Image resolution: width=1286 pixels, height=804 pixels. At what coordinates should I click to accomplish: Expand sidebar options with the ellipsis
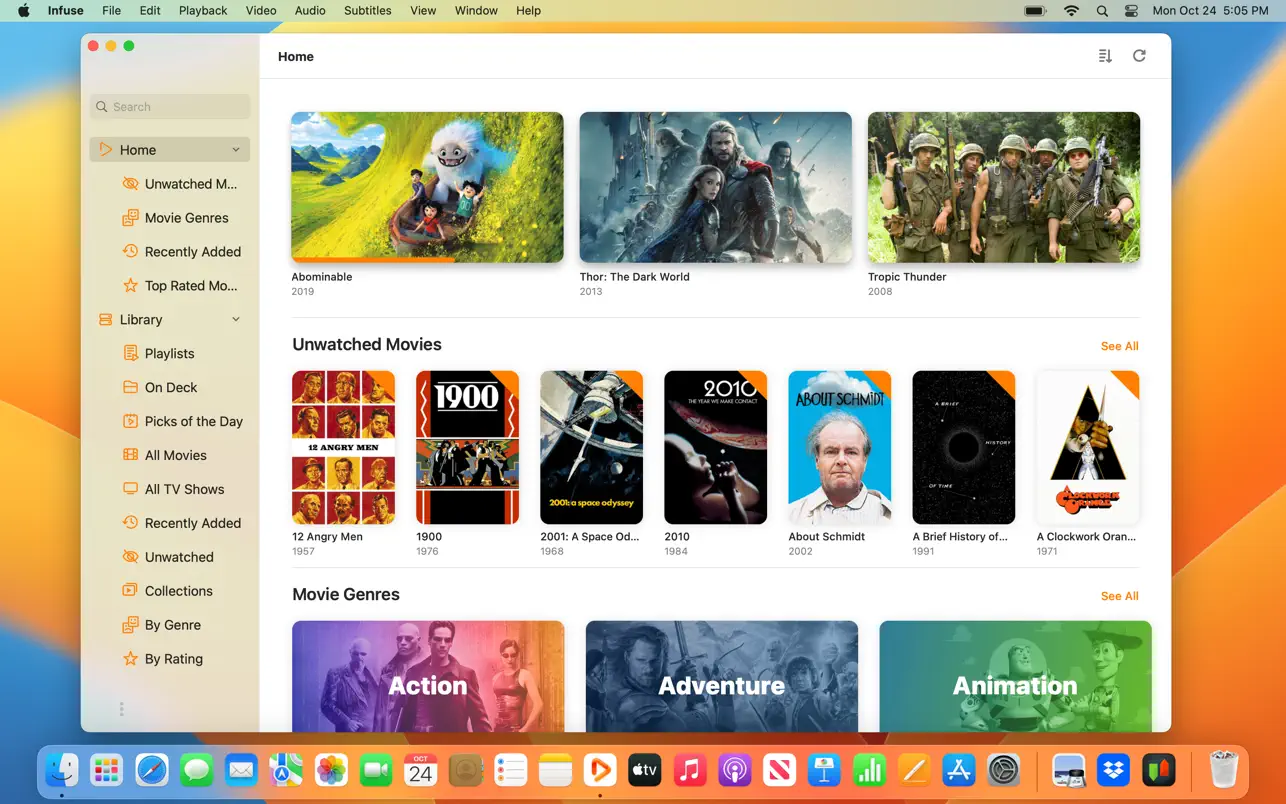pyautogui.click(x=121, y=708)
